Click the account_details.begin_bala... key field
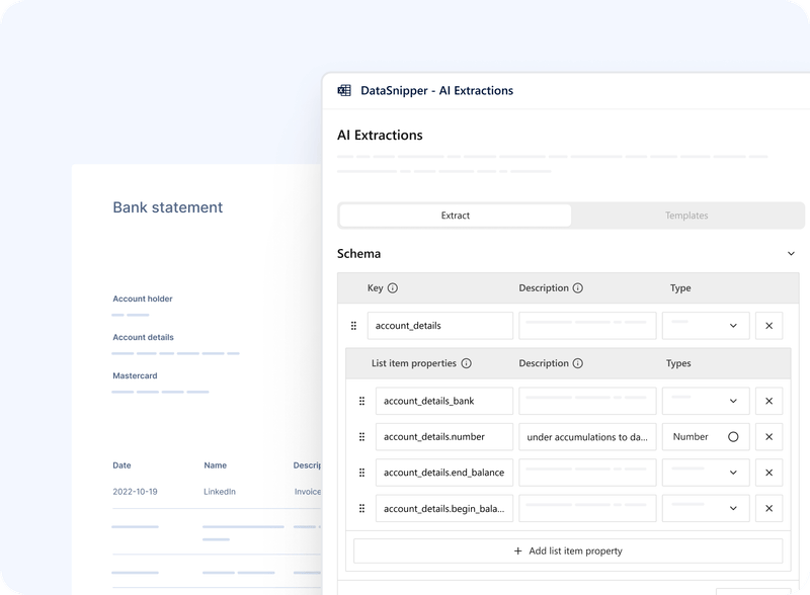Image resolution: width=810 pixels, height=595 pixels. [x=444, y=509]
